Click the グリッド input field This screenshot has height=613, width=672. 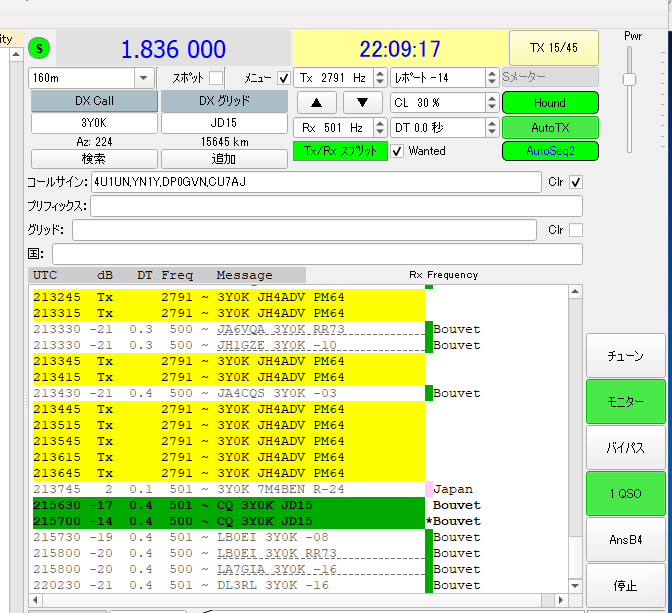point(304,230)
